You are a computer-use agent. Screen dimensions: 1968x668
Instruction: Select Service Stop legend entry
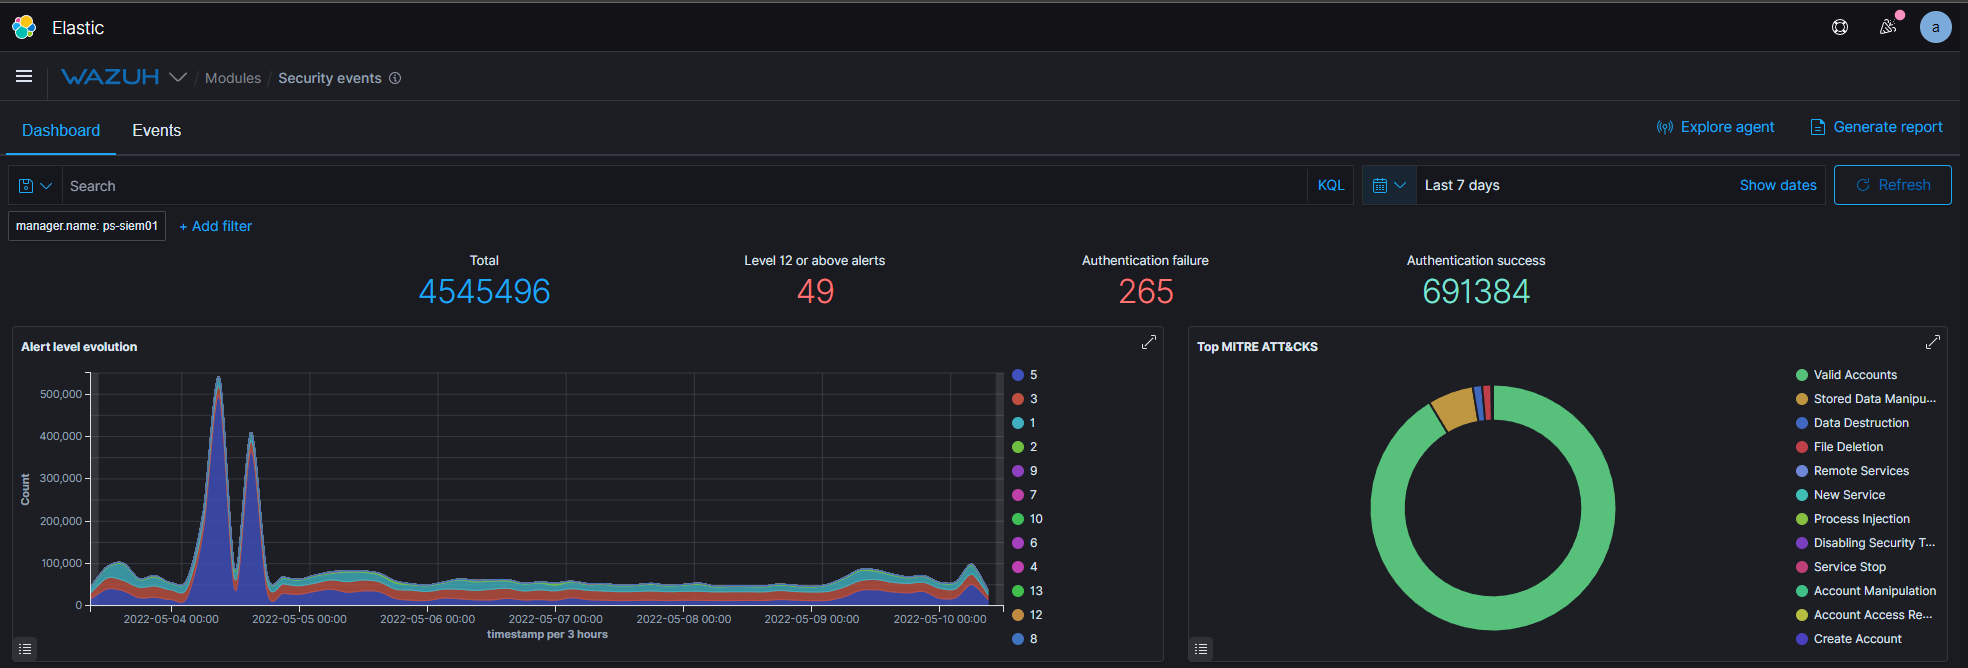(x=1841, y=567)
